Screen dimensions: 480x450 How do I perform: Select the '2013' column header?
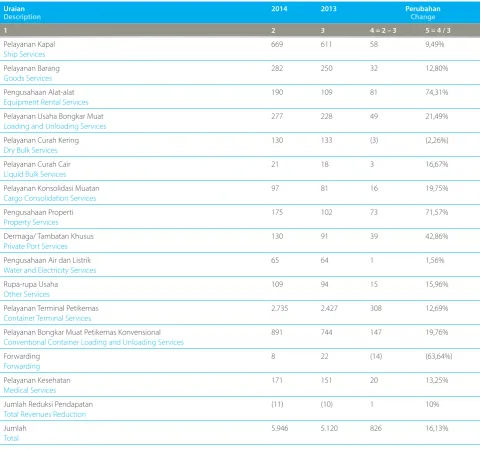328,9
